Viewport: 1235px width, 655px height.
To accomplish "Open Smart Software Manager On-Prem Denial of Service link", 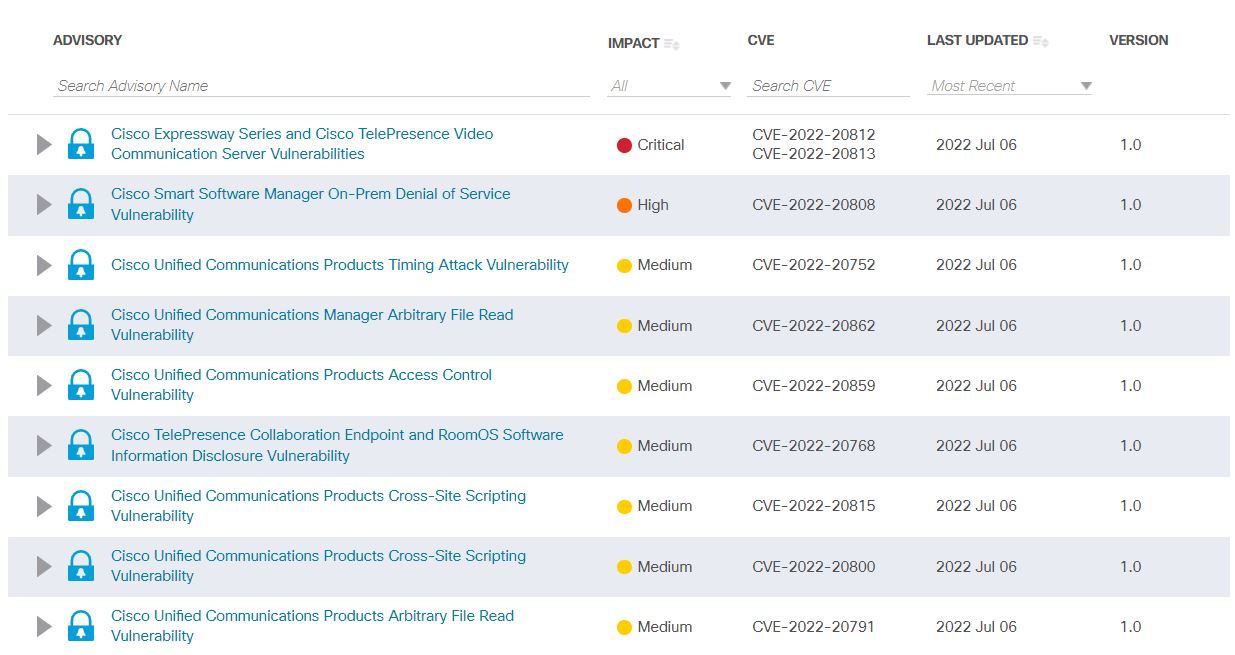I will pos(311,204).
